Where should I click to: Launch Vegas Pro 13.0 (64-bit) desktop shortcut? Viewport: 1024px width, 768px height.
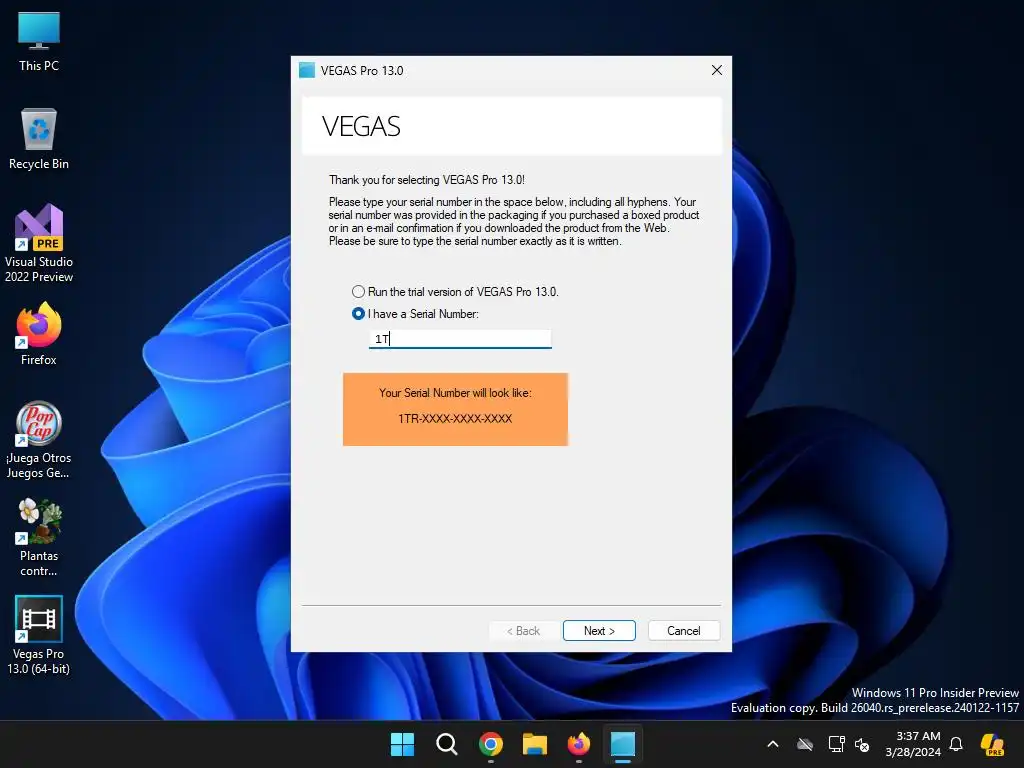[x=39, y=635]
